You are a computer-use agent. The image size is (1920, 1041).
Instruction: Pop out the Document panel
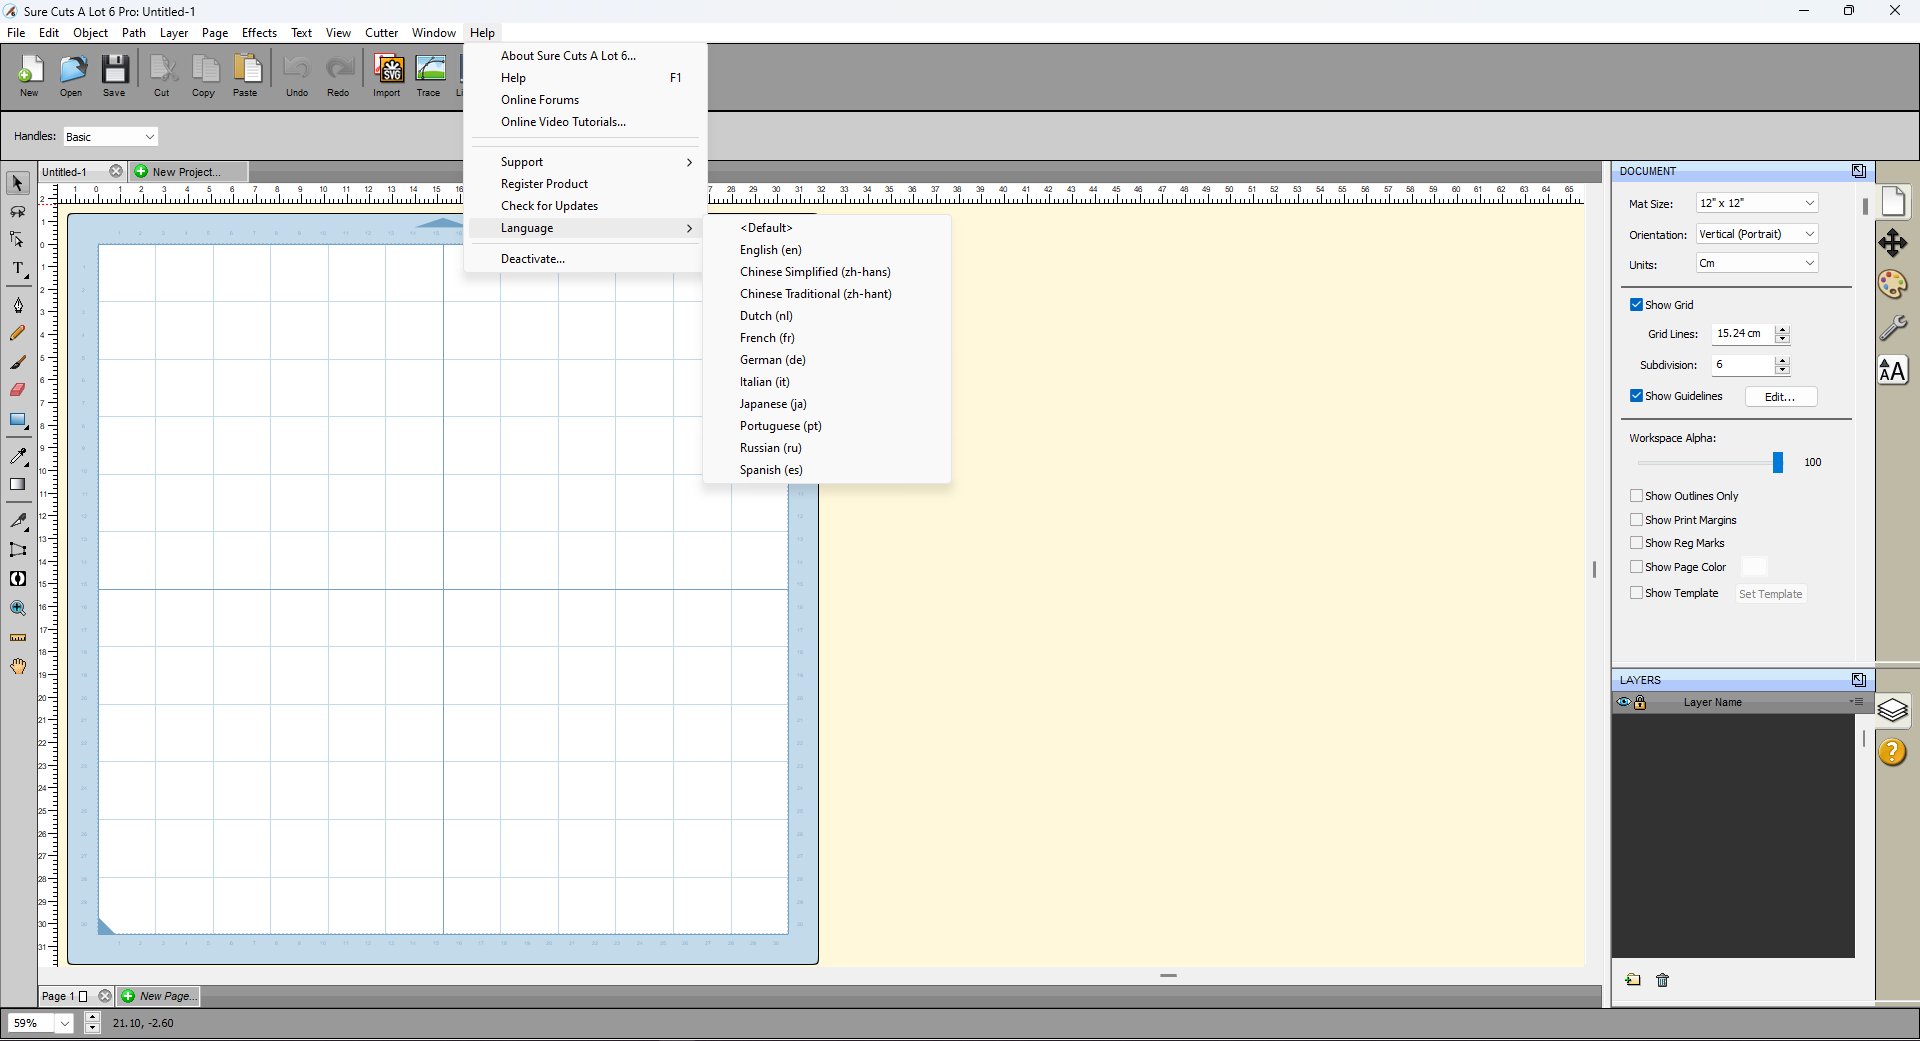coord(1858,171)
